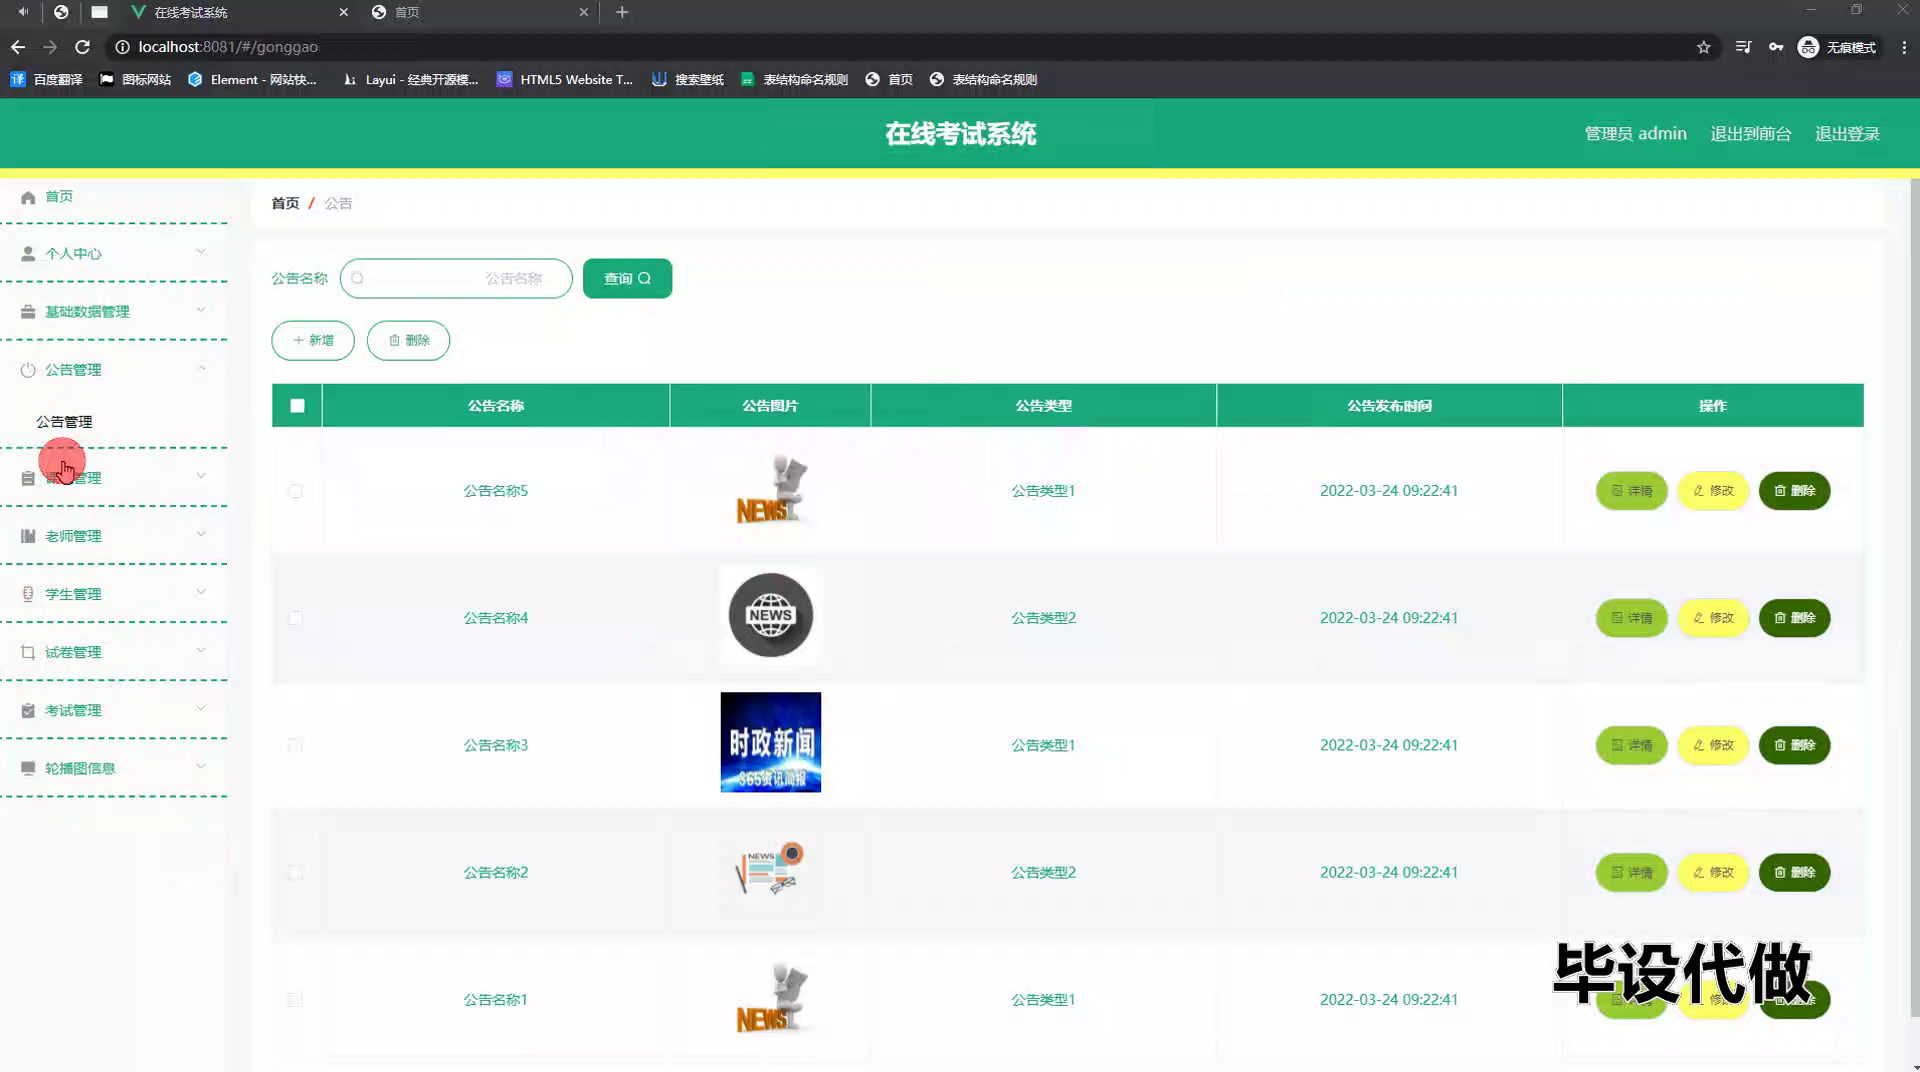Open a new browser tab with the plus icon
This screenshot has width=1920, height=1072.
coord(622,12)
